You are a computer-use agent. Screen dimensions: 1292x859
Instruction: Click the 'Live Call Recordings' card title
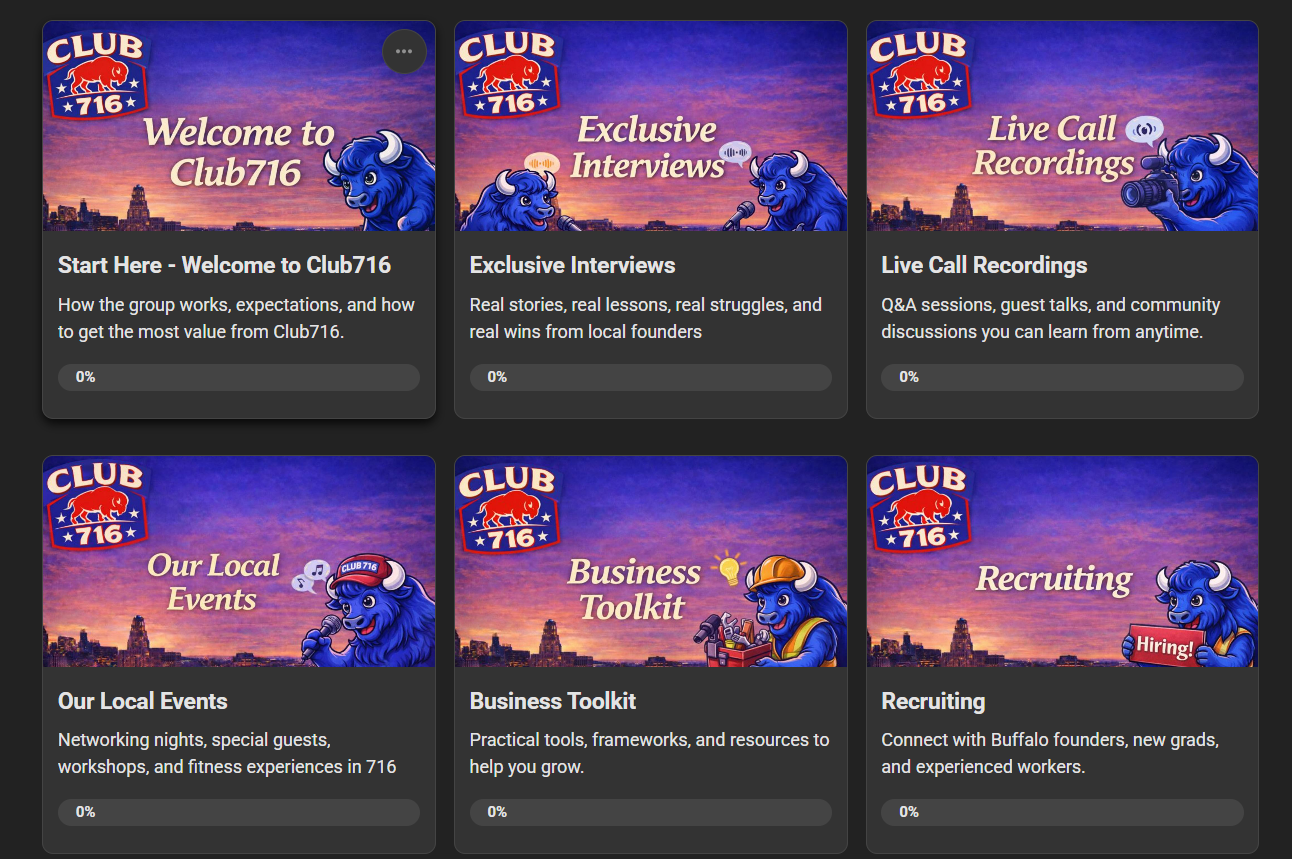point(984,265)
